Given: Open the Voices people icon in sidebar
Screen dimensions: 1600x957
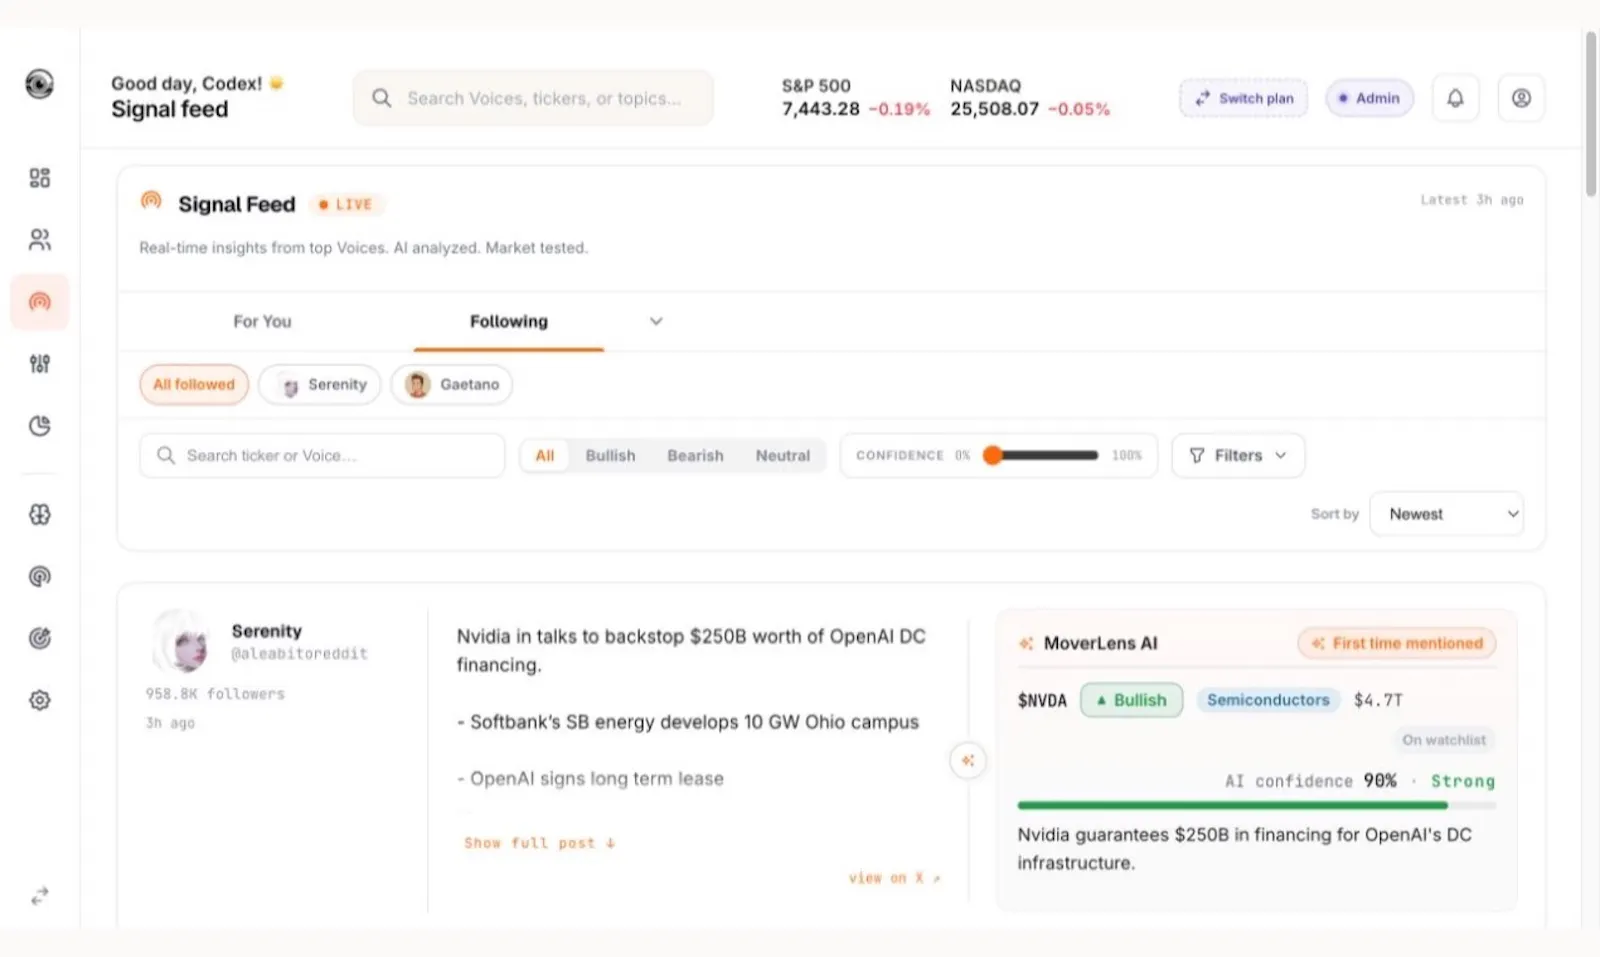Looking at the screenshot, I should coord(39,240).
